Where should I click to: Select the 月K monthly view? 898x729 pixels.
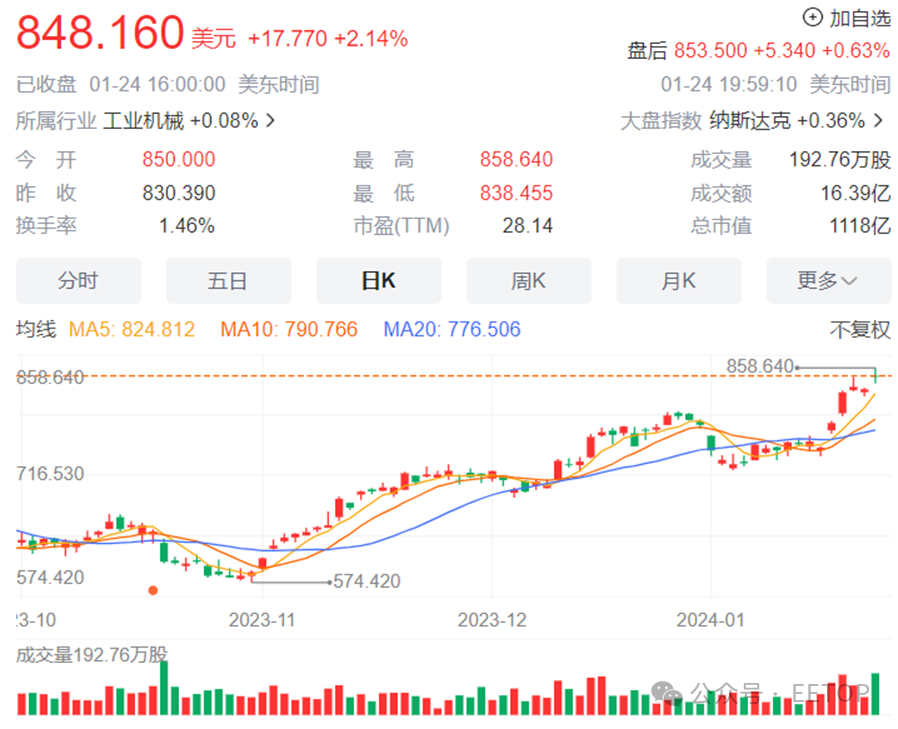pos(679,281)
